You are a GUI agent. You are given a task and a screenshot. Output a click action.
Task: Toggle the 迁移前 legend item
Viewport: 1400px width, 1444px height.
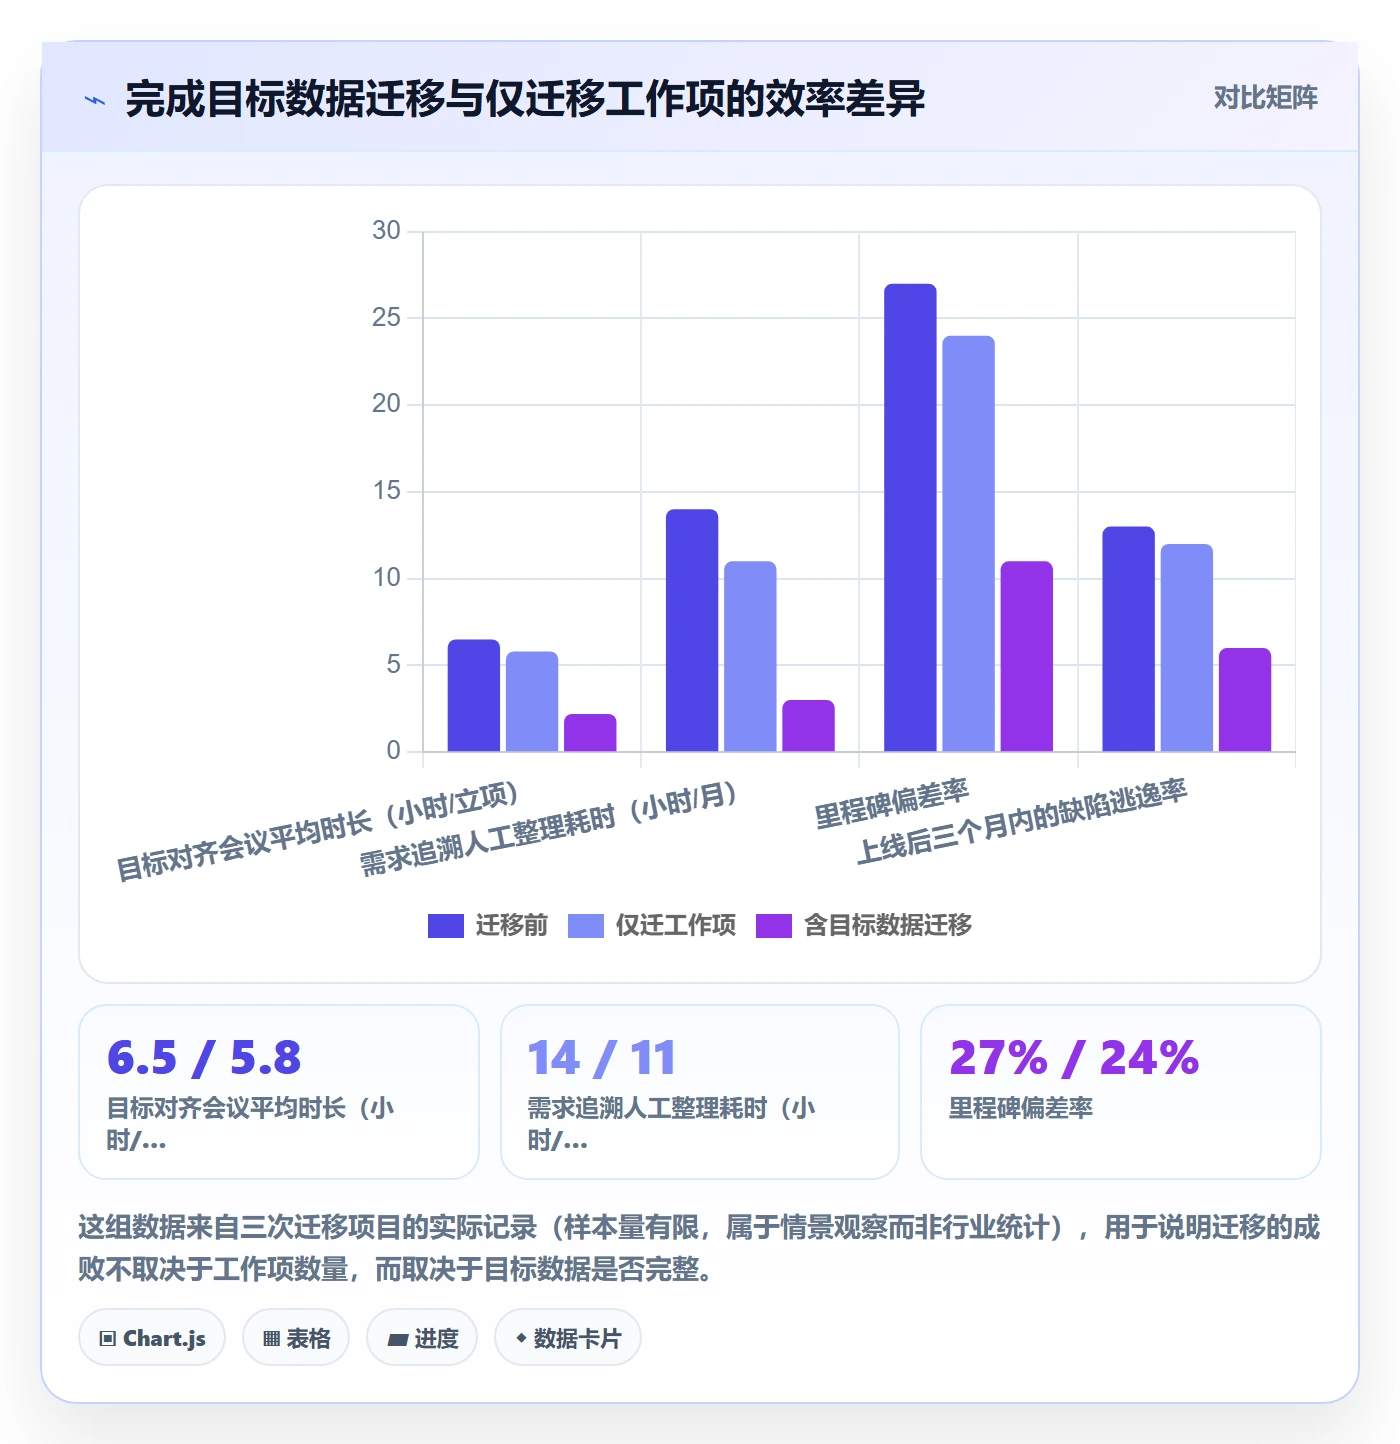tap(488, 925)
